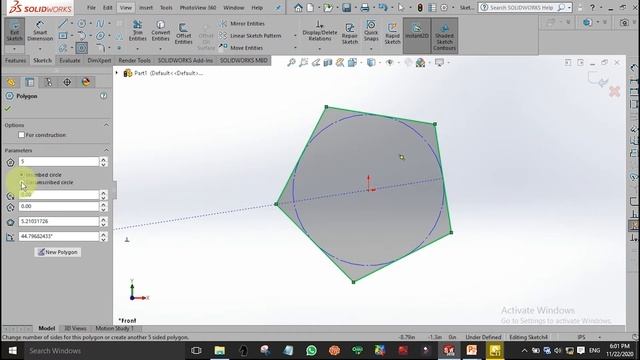
Task: Click the stepper beside the angle field
Action: pyautogui.click(x=104, y=236)
